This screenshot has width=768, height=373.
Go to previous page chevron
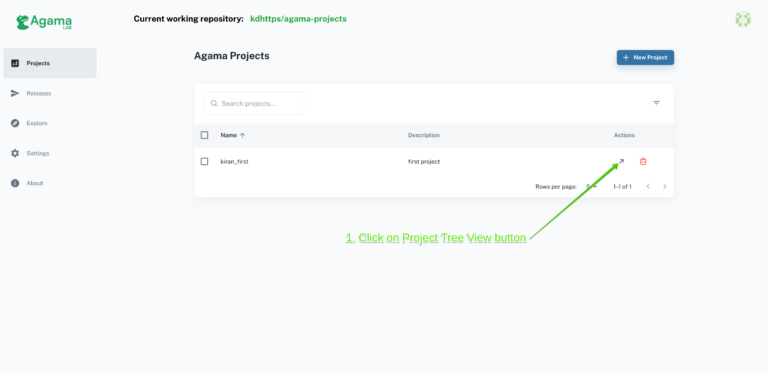(x=648, y=186)
